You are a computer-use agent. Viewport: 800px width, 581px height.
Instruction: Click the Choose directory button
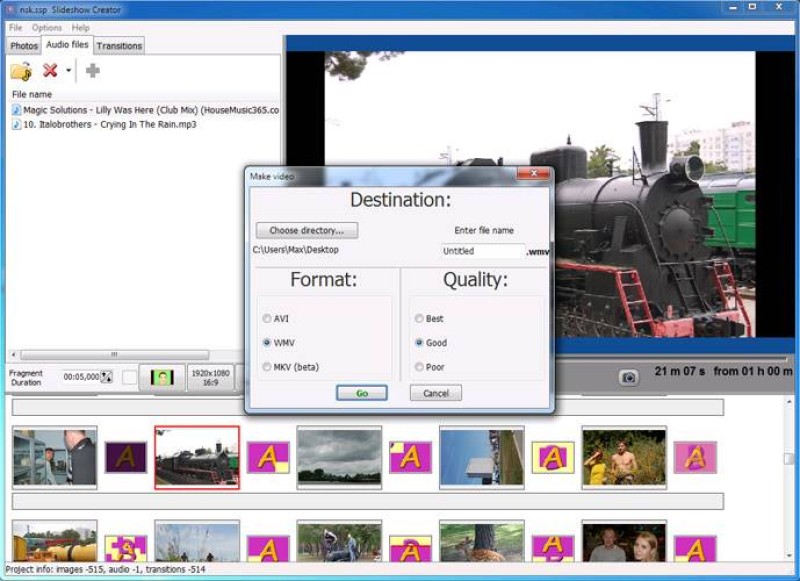pos(306,230)
